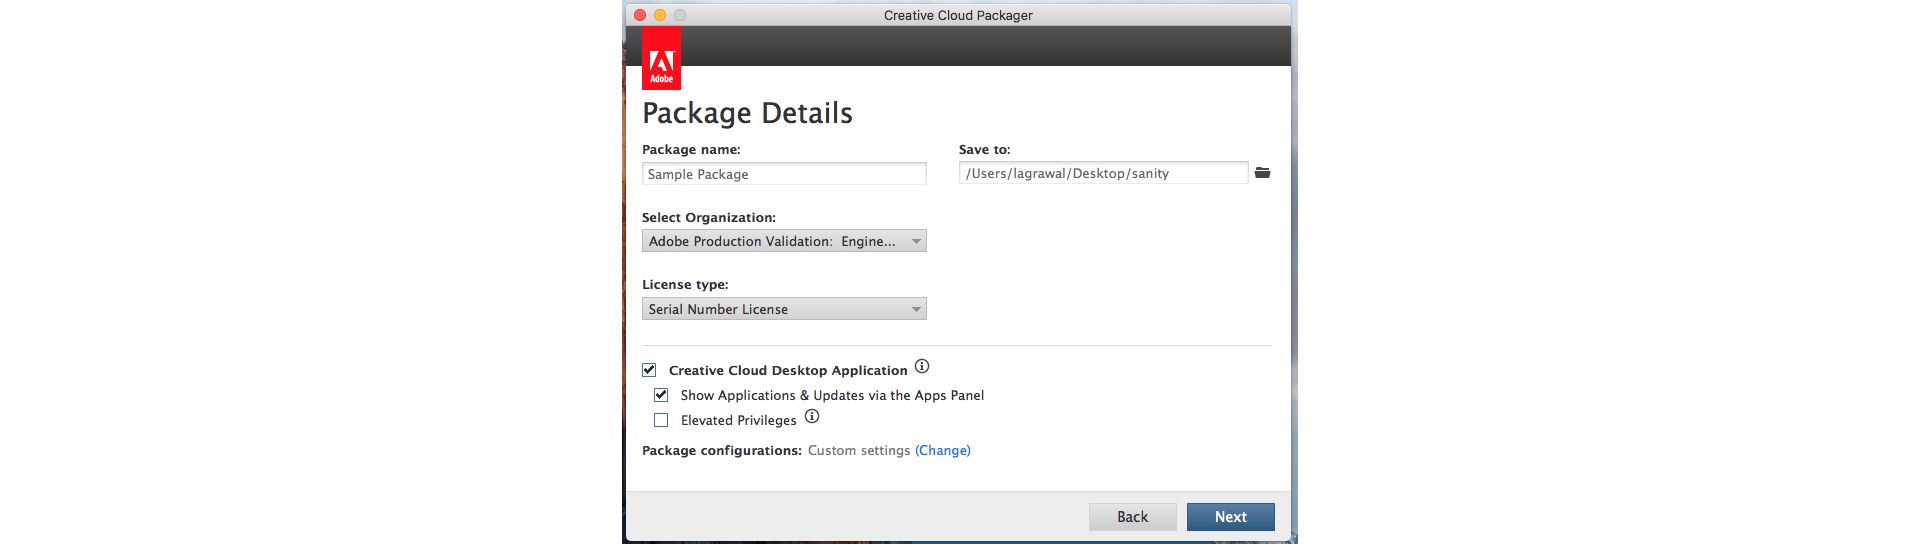The image size is (1920, 544).
Task: Click into the Package name field
Action: click(784, 174)
